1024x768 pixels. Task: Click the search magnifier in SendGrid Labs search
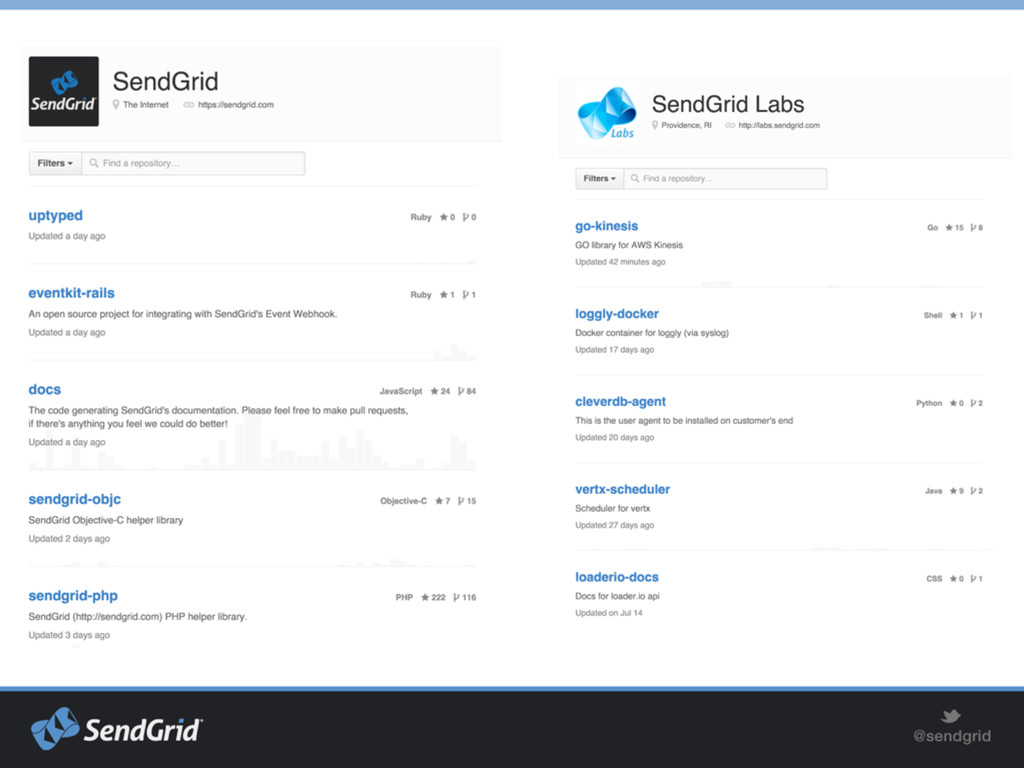[634, 178]
